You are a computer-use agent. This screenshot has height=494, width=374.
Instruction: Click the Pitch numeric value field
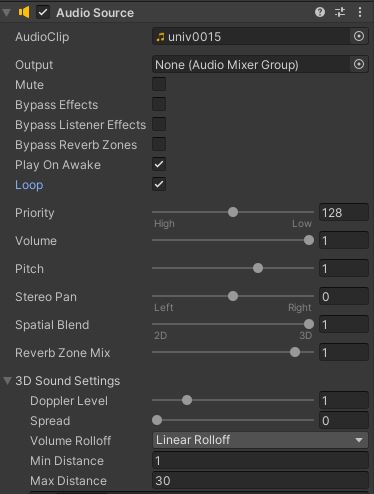[344, 269]
